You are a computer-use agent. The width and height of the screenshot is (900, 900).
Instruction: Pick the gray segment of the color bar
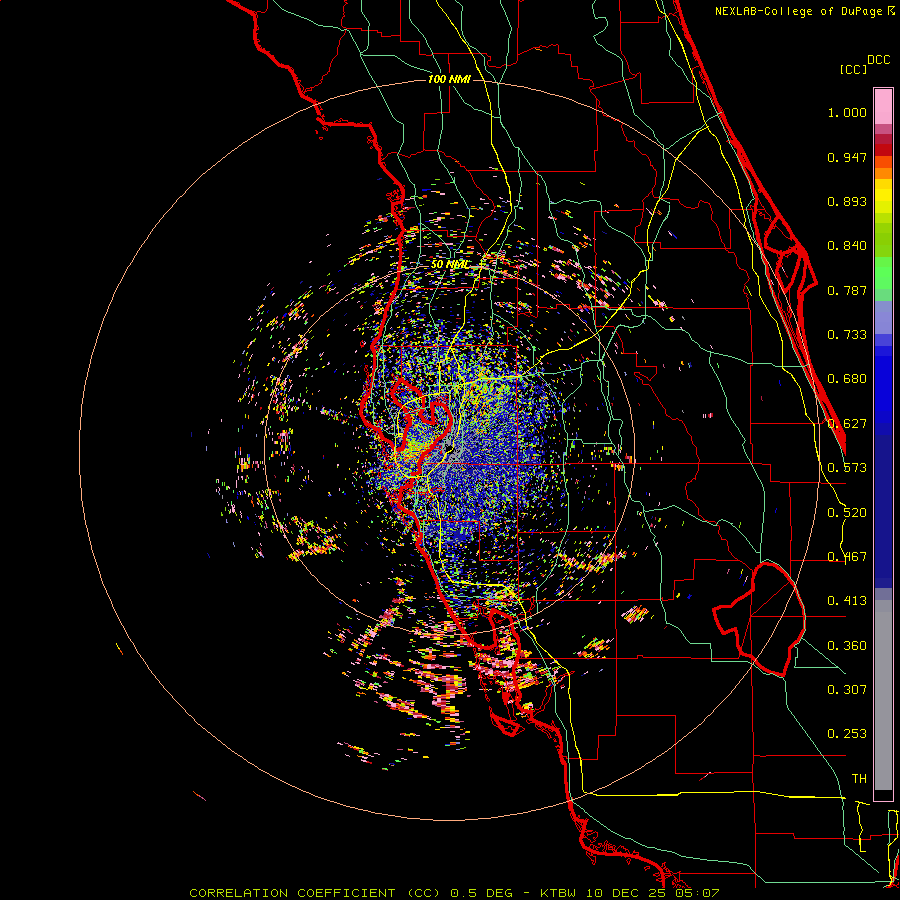(883, 695)
